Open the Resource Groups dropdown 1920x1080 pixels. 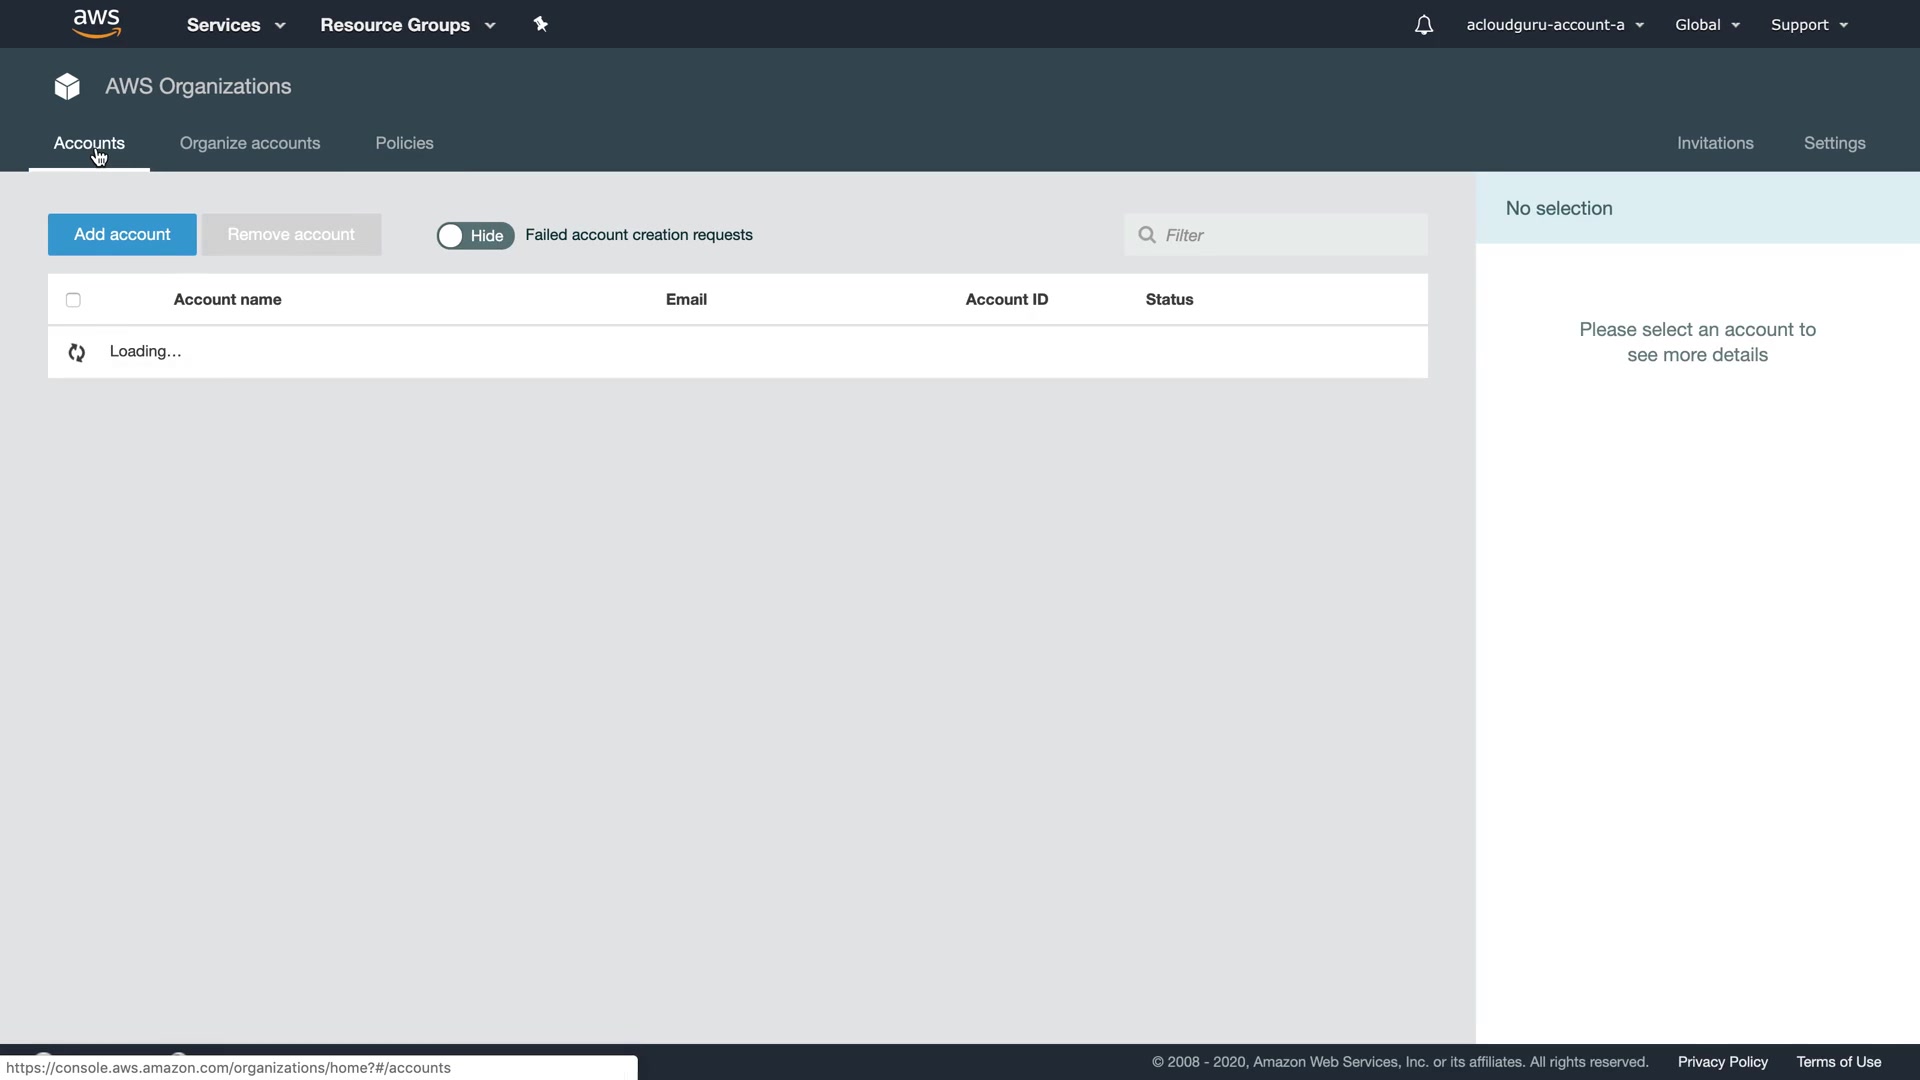tap(407, 25)
